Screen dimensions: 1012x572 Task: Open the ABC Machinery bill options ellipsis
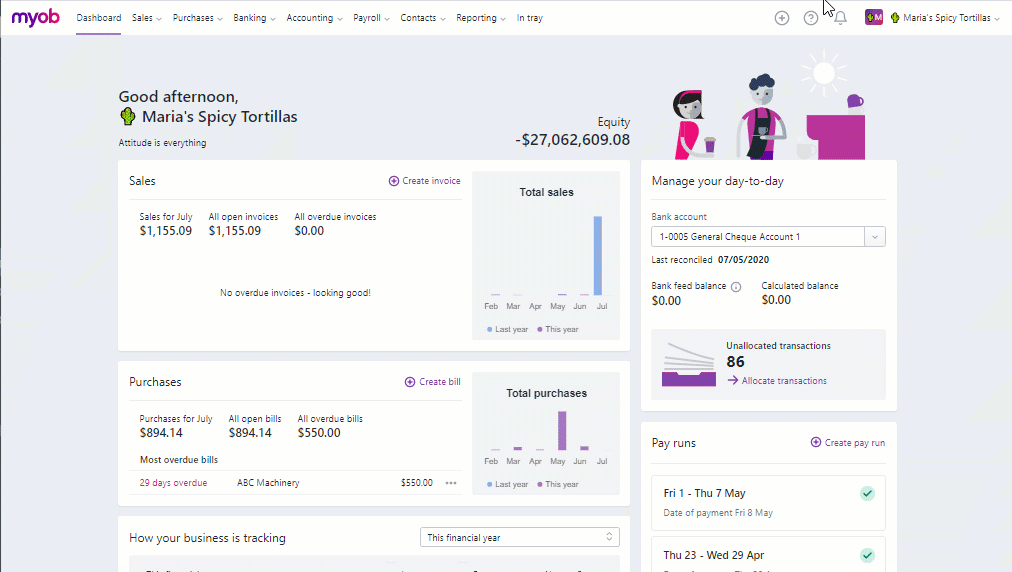(451, 483)
